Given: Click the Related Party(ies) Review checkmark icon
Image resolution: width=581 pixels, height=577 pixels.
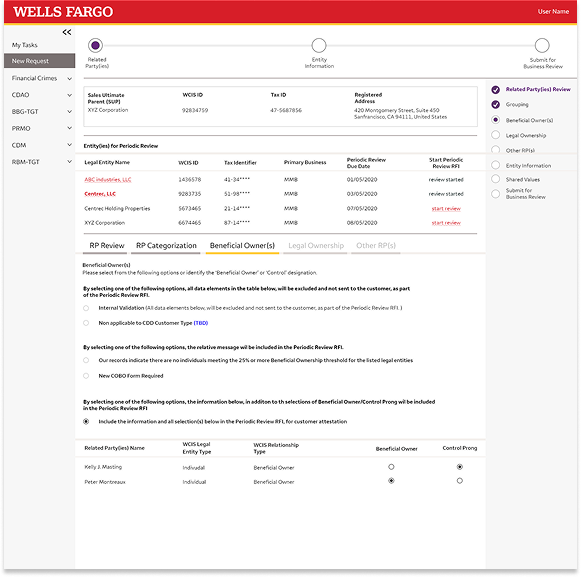Looking at the screenshot, I should [x=495, y=90].
